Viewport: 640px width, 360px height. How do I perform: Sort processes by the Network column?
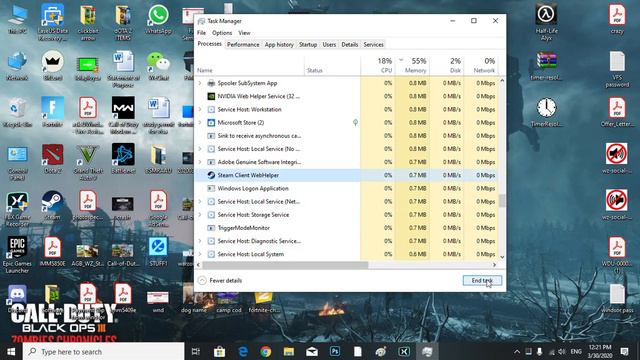coord(480,65)
